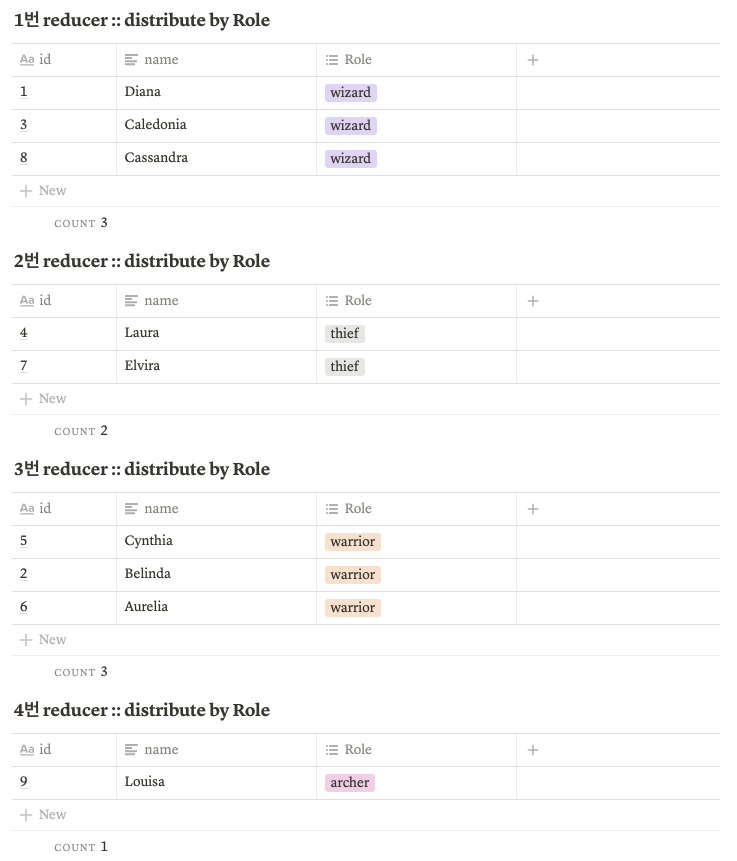Click the multi-select icon on Role in fourth table

tap(331, 749)
